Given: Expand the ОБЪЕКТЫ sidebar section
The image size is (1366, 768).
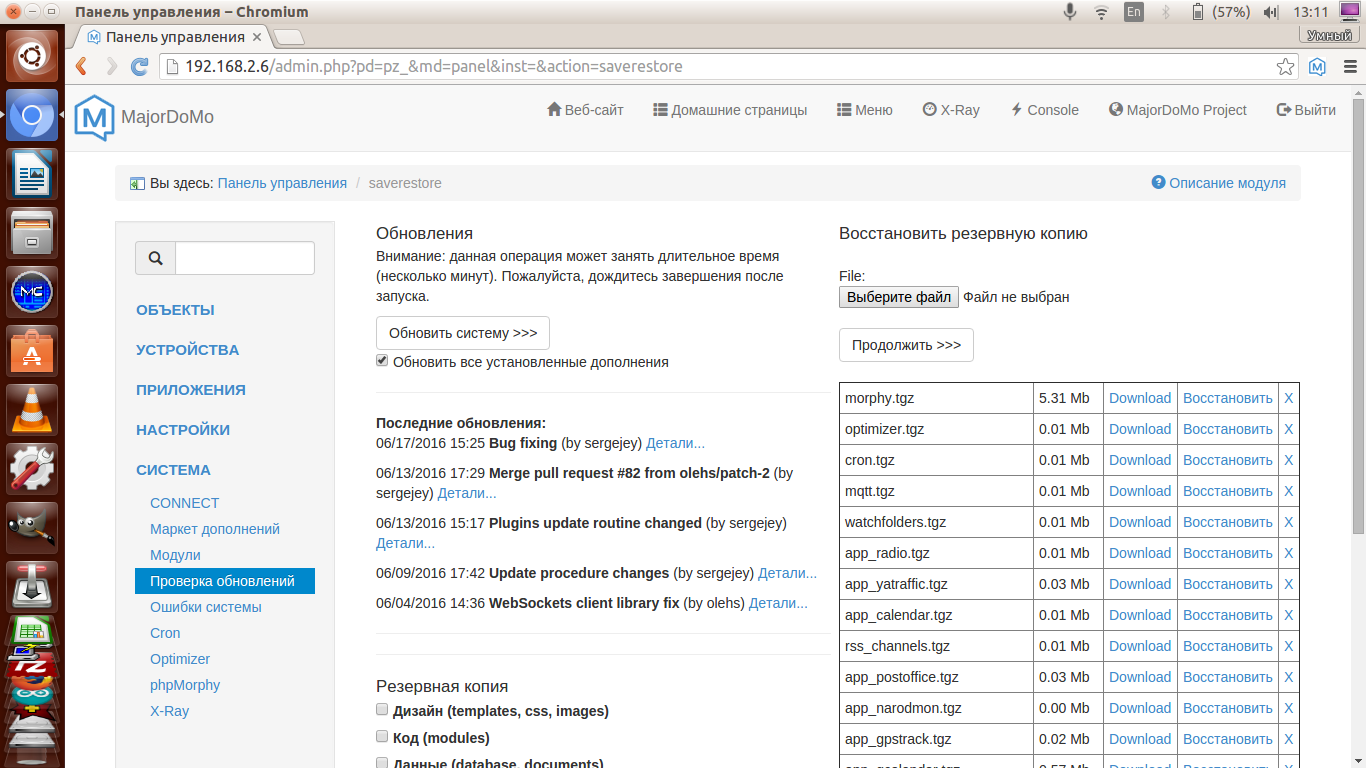Looking at the screenshot, I should pos(175,310).
